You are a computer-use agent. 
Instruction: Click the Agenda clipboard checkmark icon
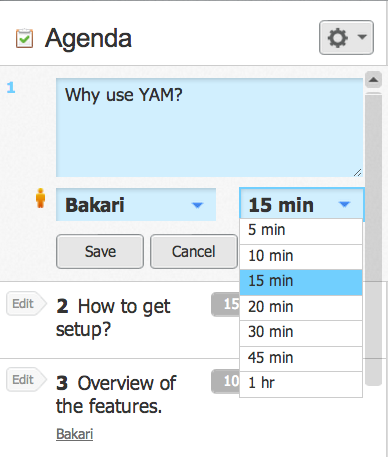(x=24, y=38)
